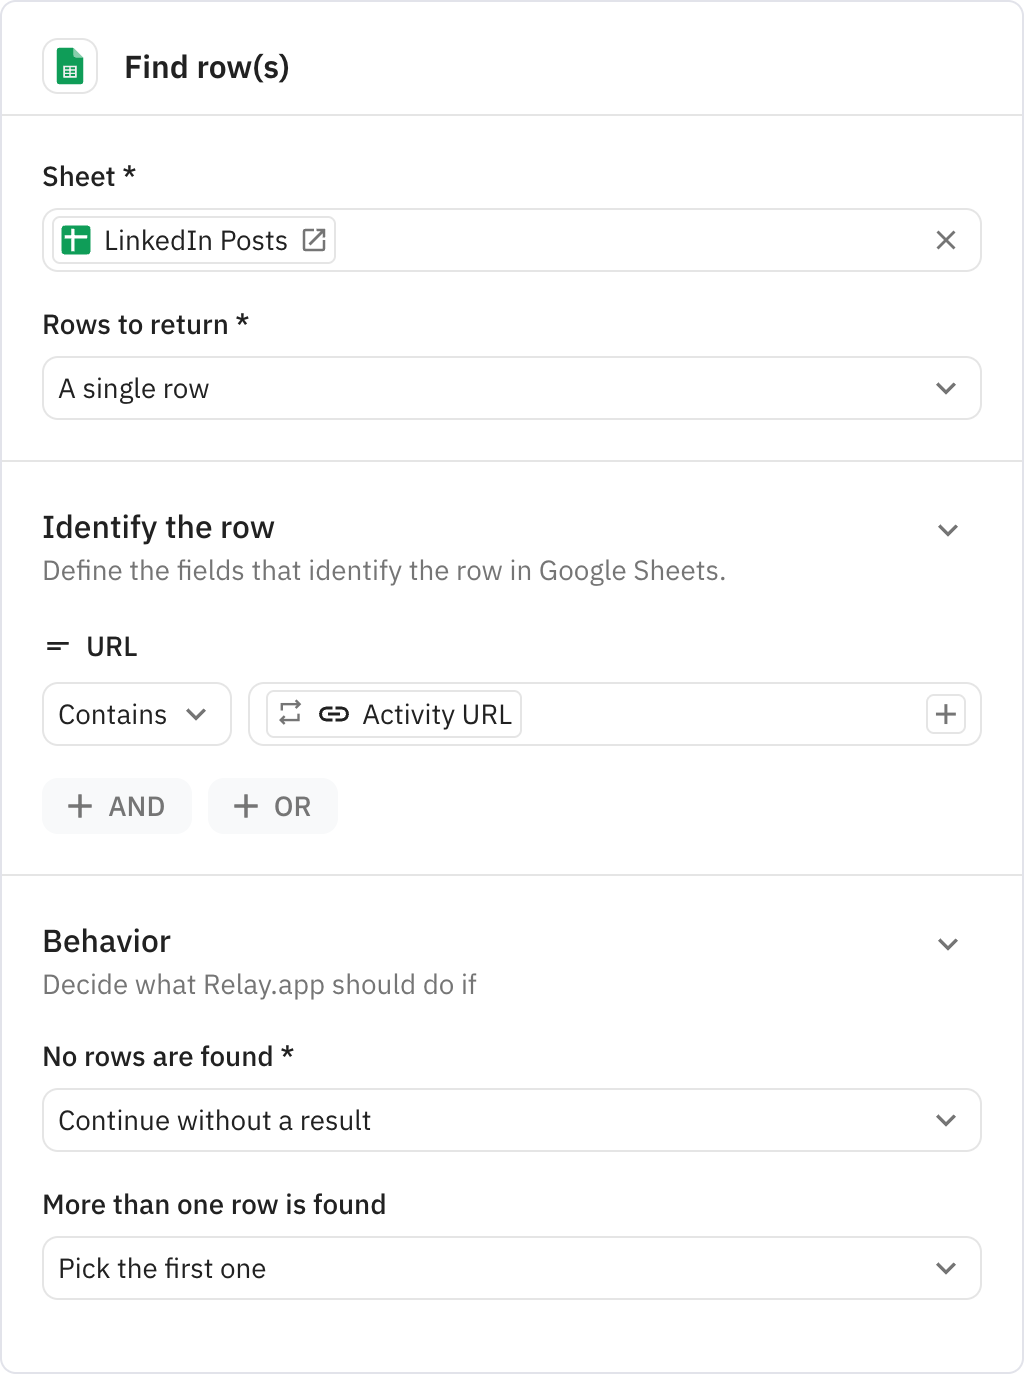This screenshot has width=1024, height=1374.
Task: Add an OR condition
Action: tap(273, 806)
